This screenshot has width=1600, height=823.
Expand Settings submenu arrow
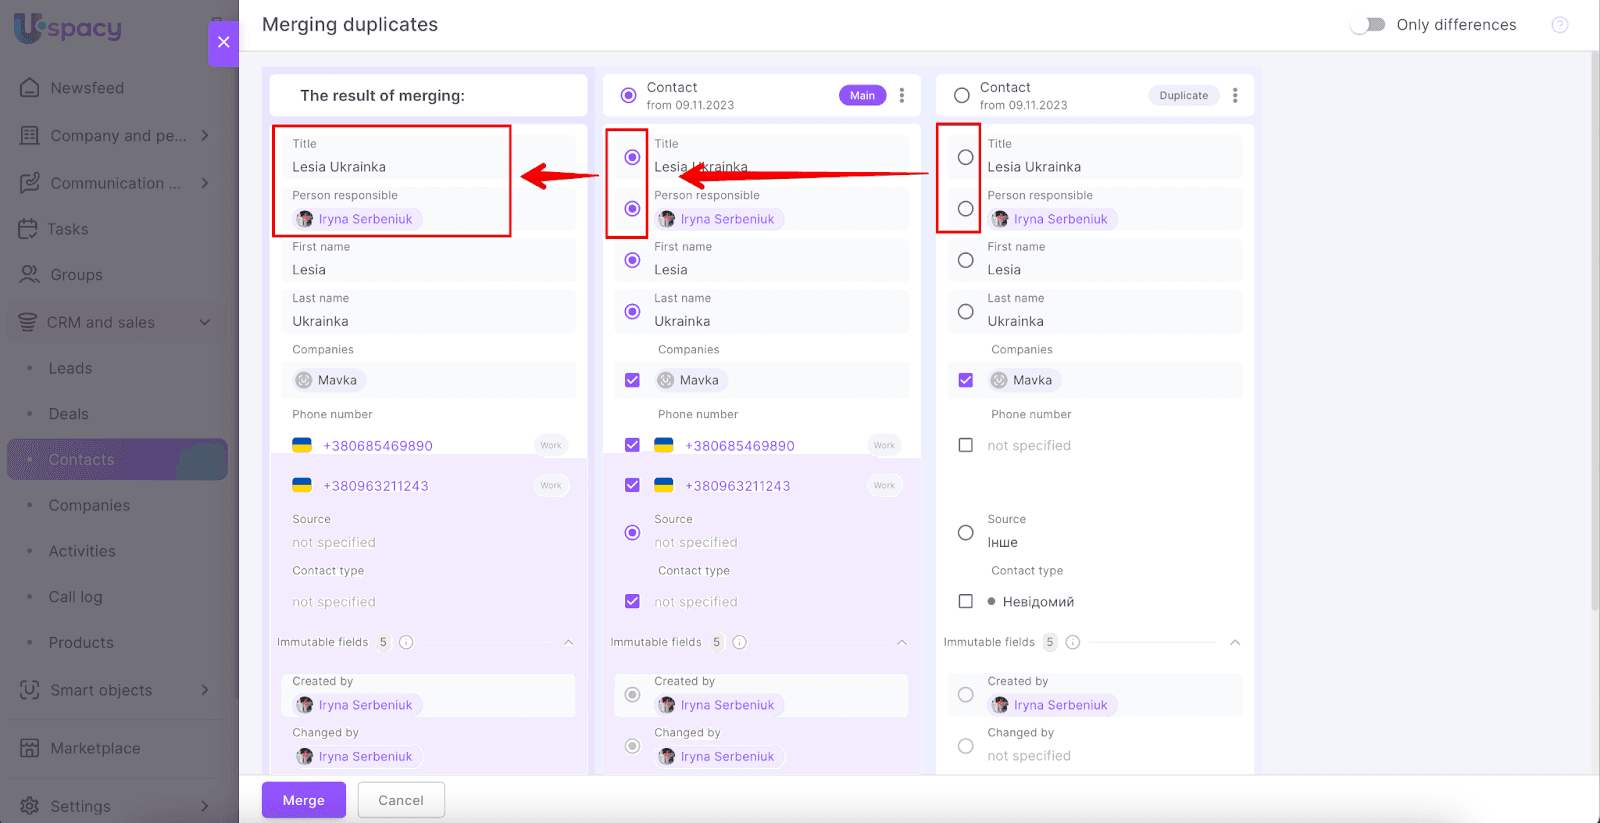205,806
